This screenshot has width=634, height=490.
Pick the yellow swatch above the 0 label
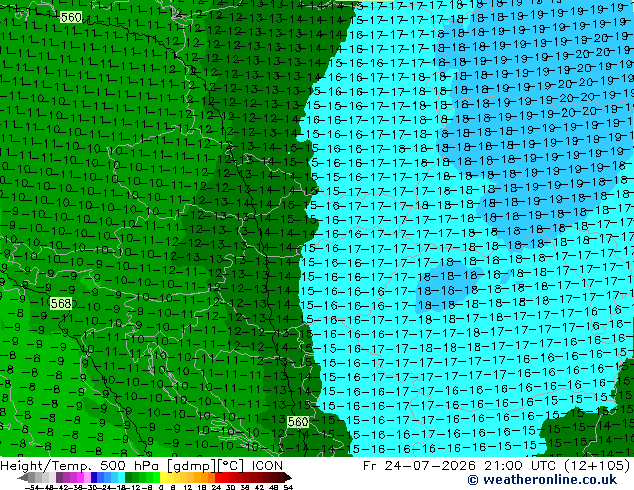[x=163, y=478]
